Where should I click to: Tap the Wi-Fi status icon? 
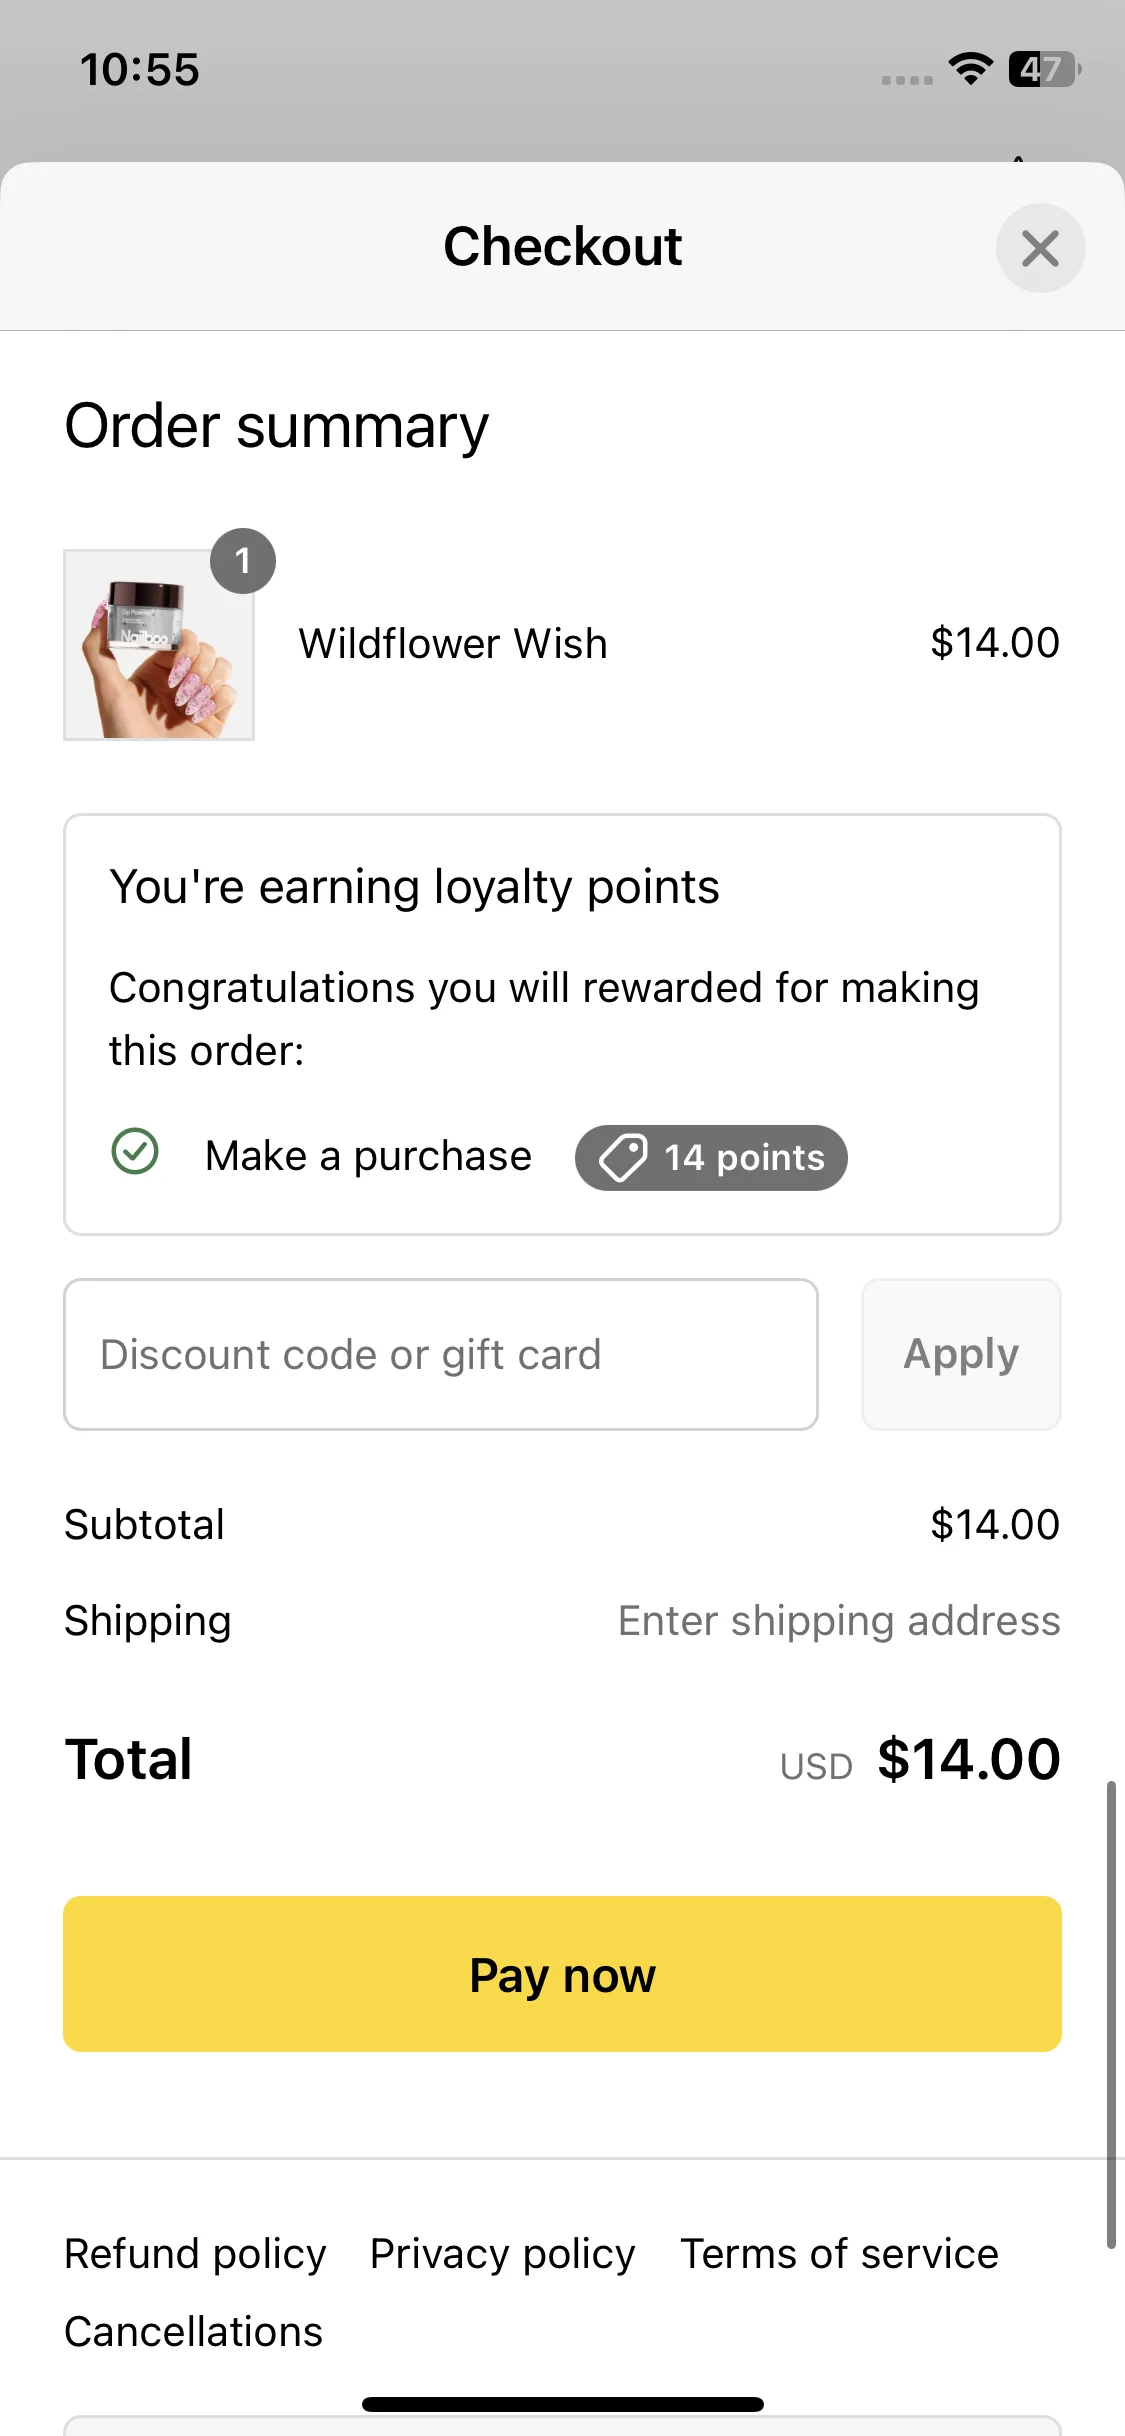tap(970, 69)
